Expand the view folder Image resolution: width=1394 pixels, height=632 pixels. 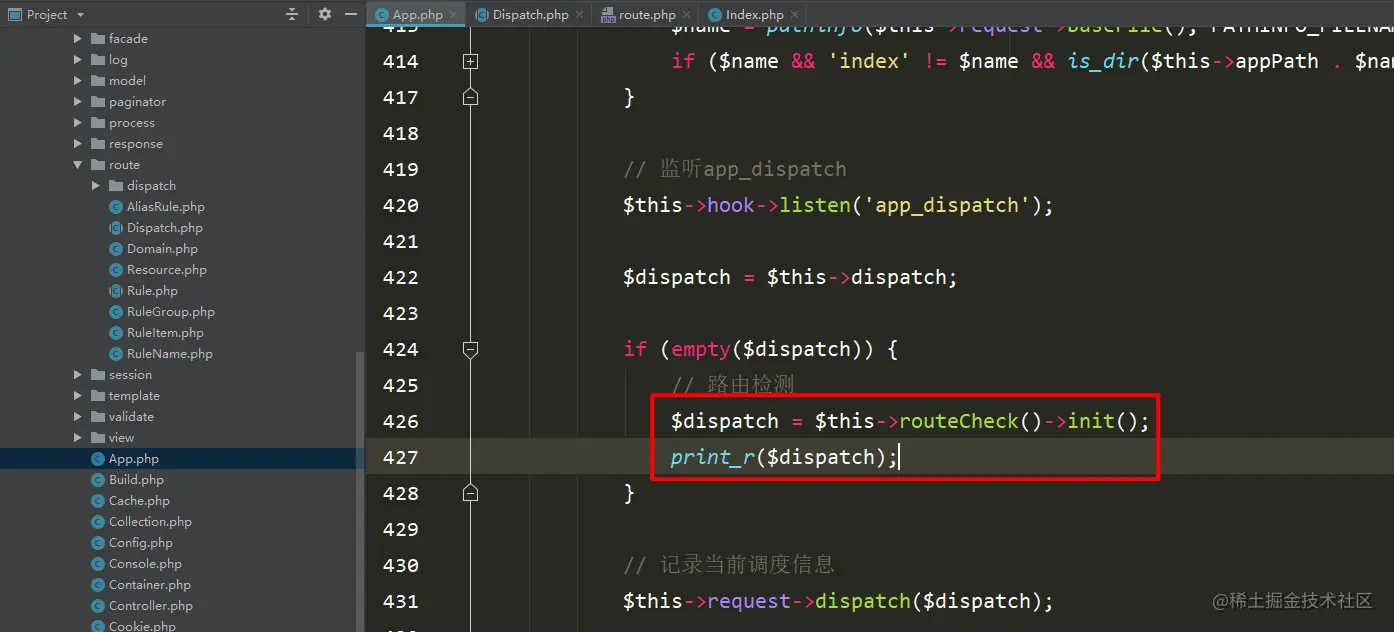78,438
